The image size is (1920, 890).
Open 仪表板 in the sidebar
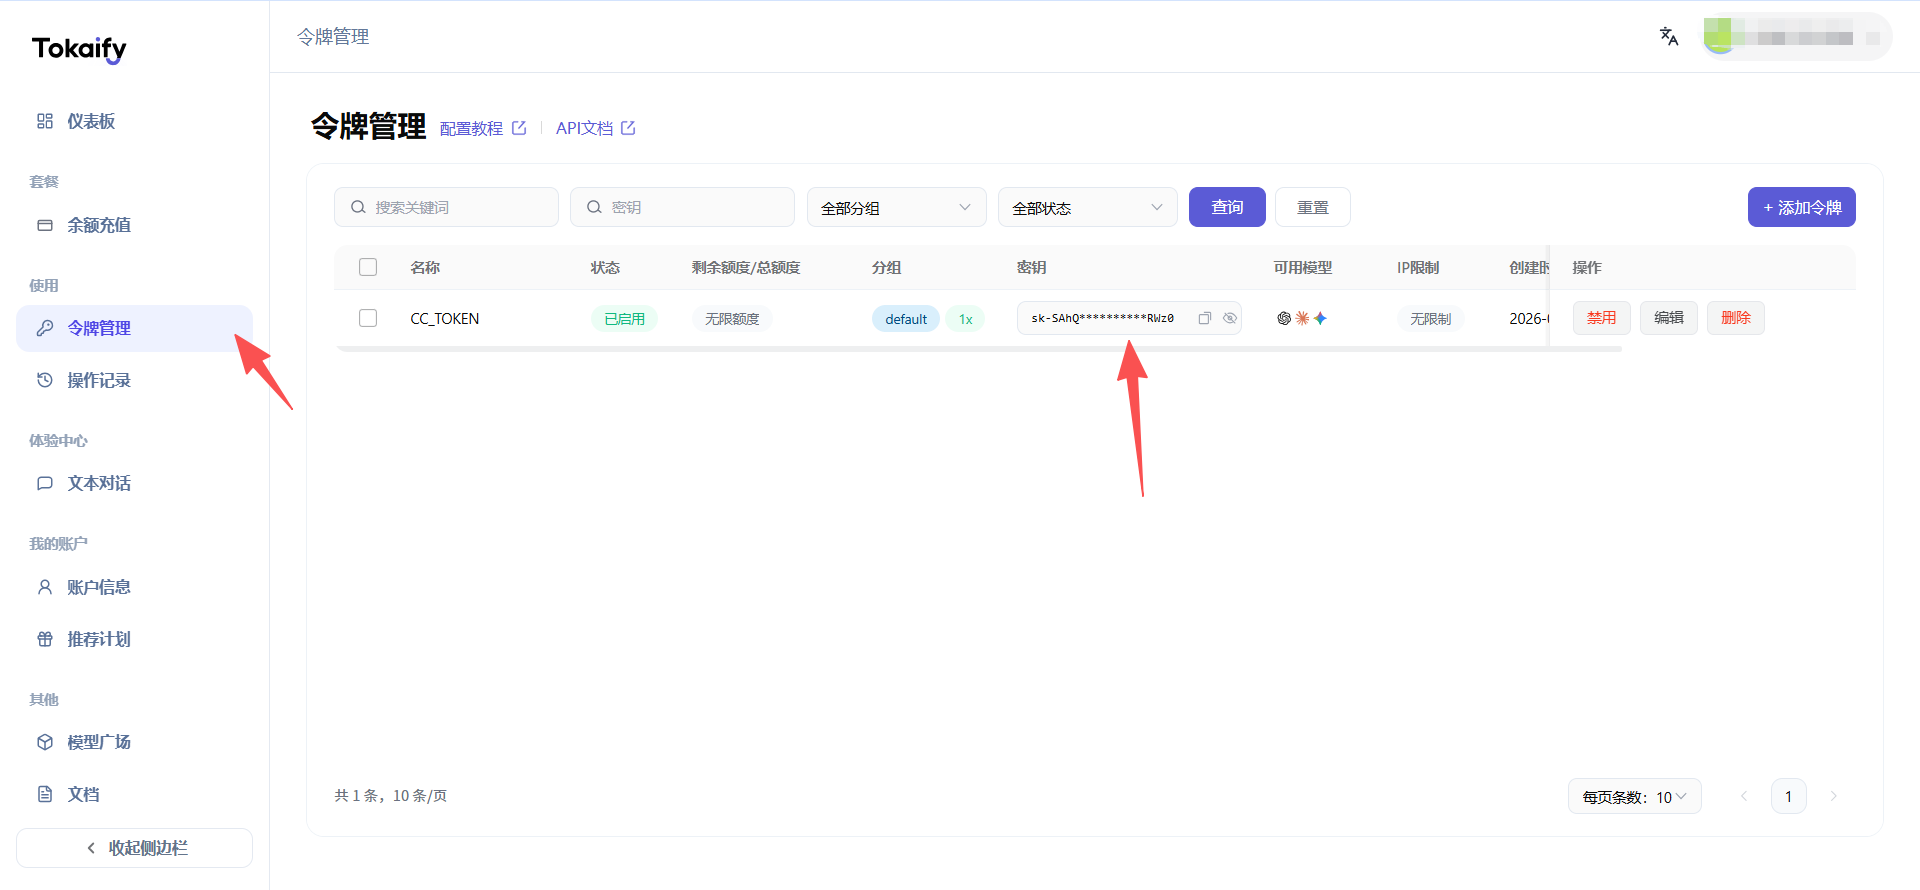click(135, 121)
